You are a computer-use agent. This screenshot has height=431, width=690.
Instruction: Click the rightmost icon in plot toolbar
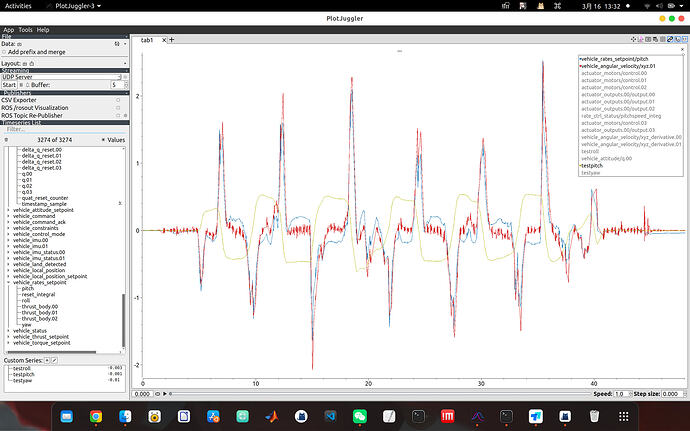tap(685, 40)
